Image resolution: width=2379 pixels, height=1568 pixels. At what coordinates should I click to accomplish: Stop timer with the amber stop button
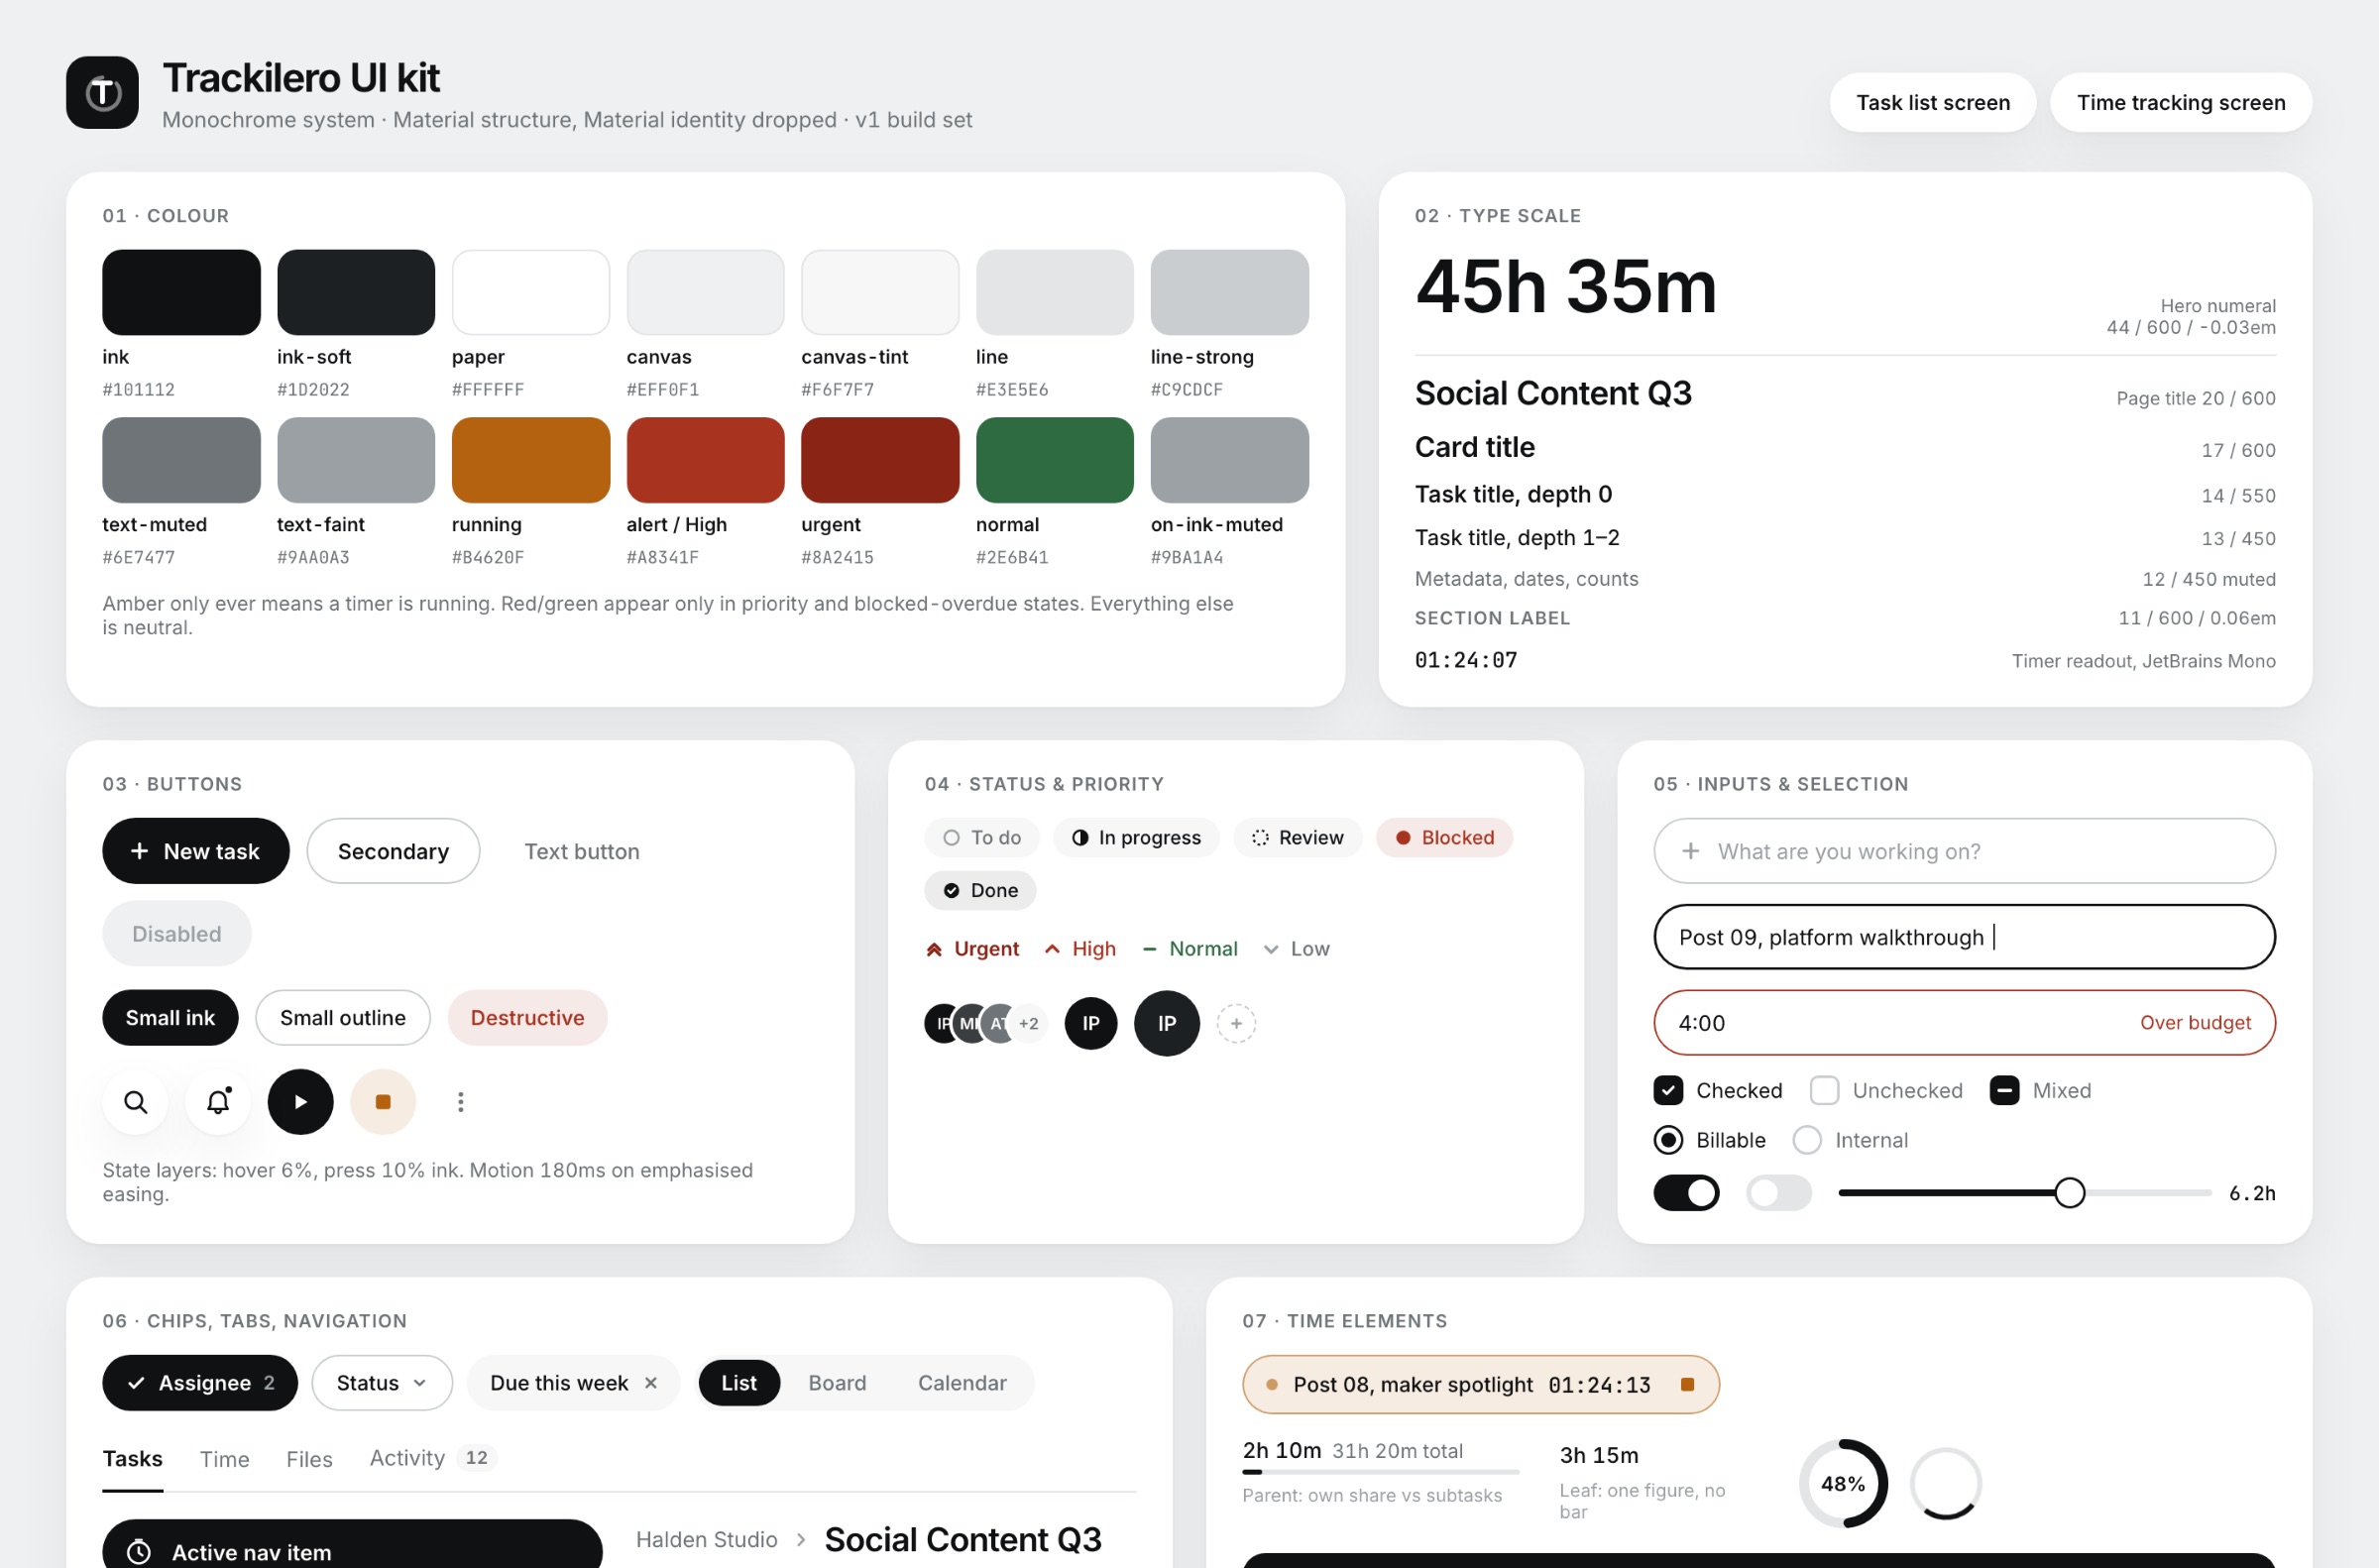tap(383, 1102)
